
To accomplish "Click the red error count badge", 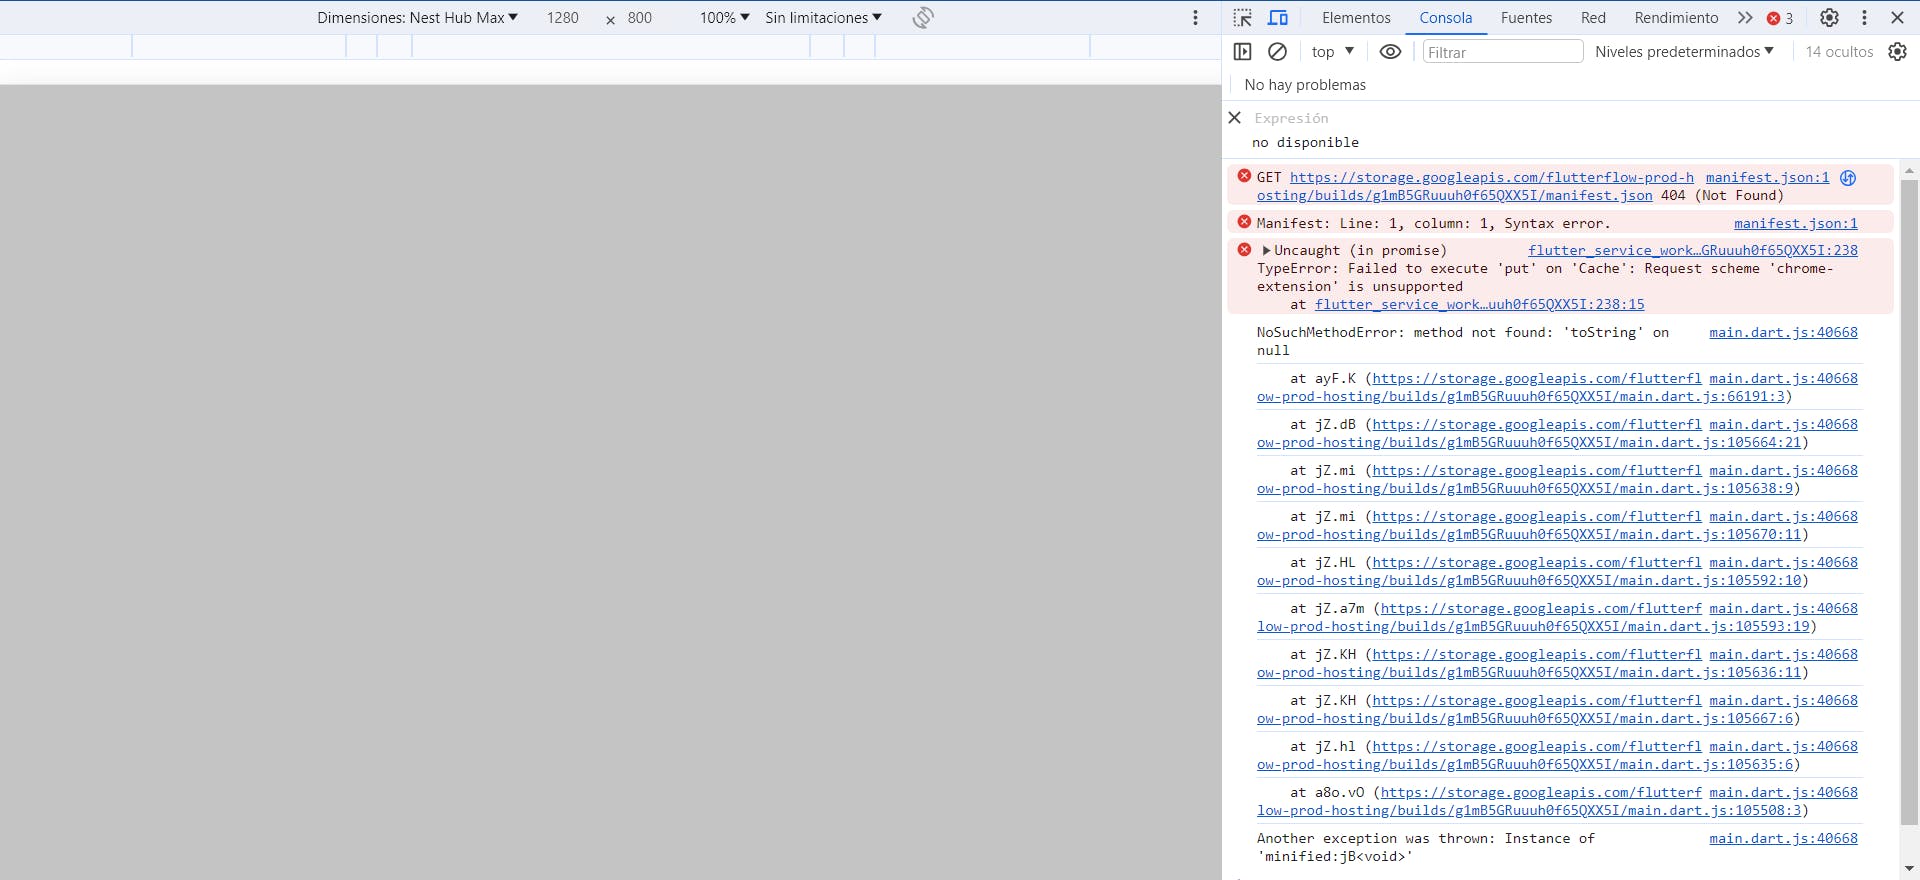I will click(1780, 18).
